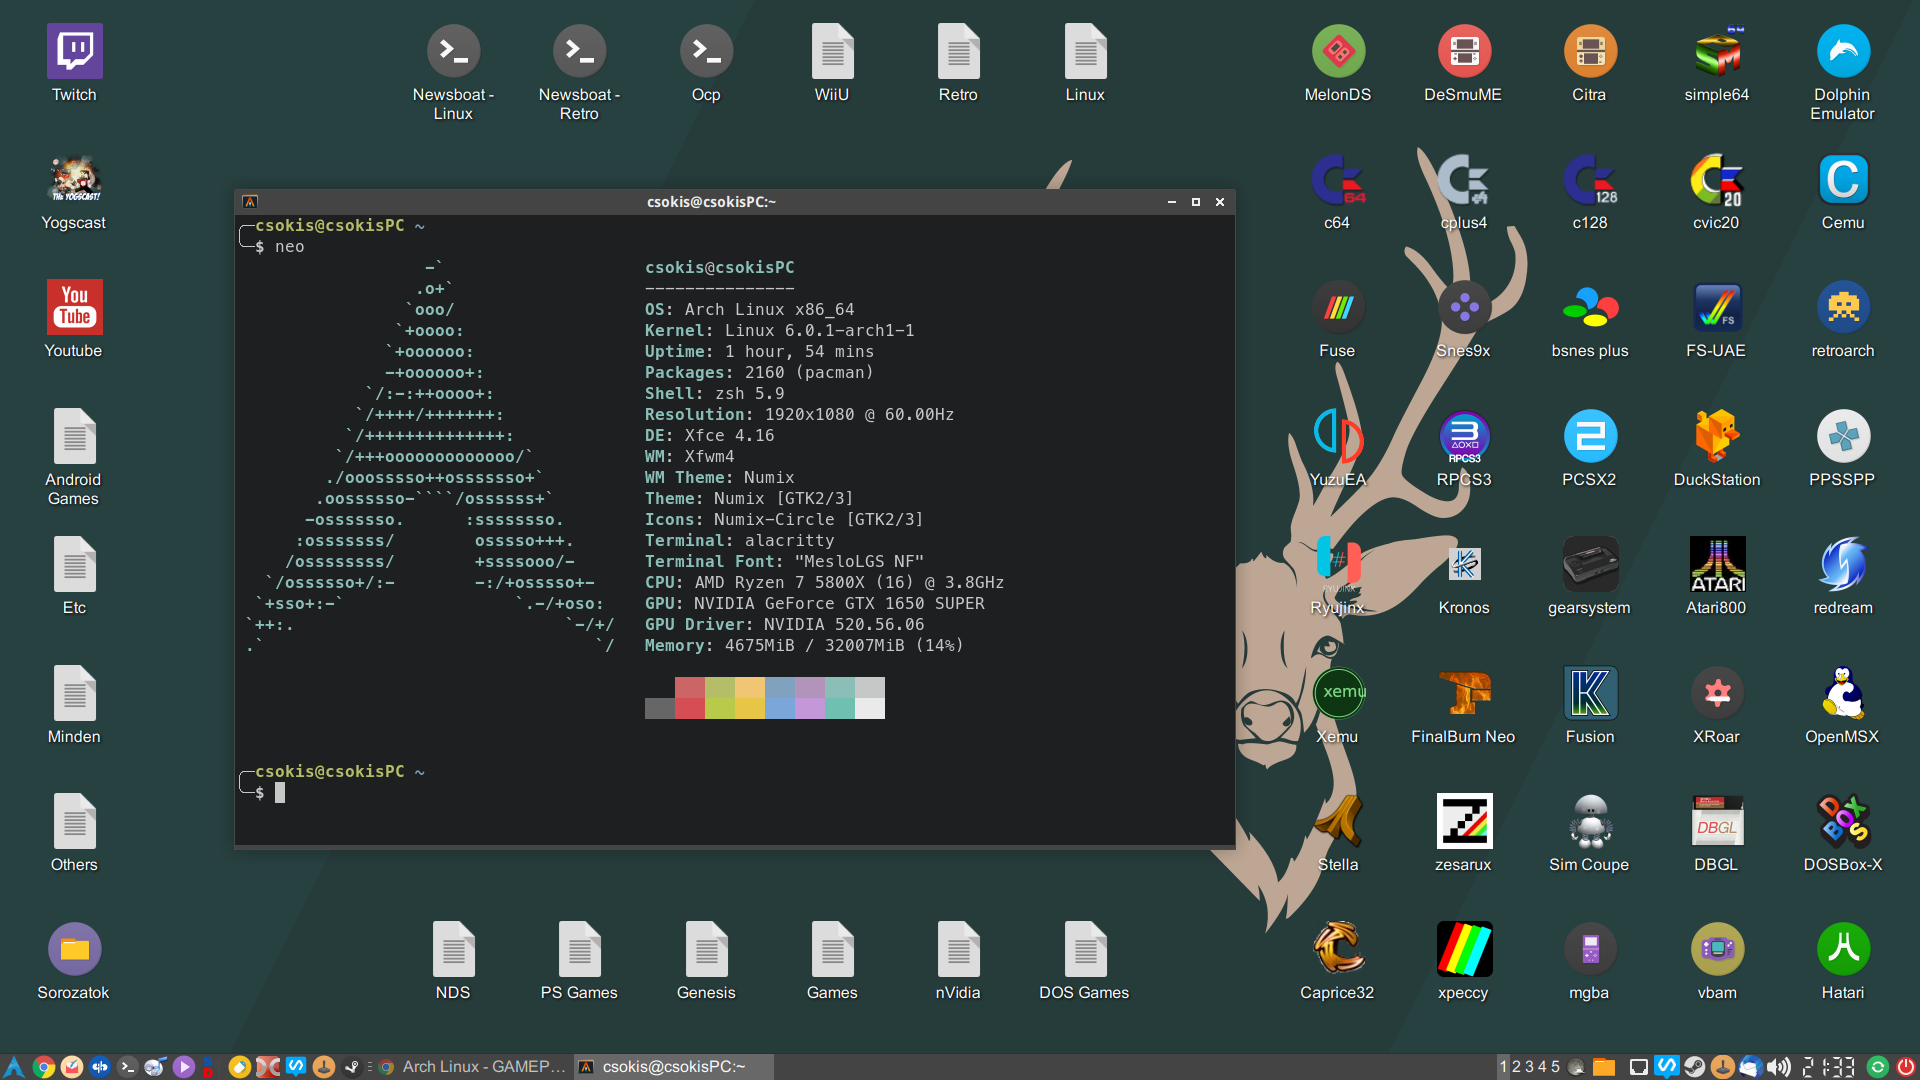Viewport: 1920px width, 1080px height.
Task: Open the WiiU text file
Action: 832,52
